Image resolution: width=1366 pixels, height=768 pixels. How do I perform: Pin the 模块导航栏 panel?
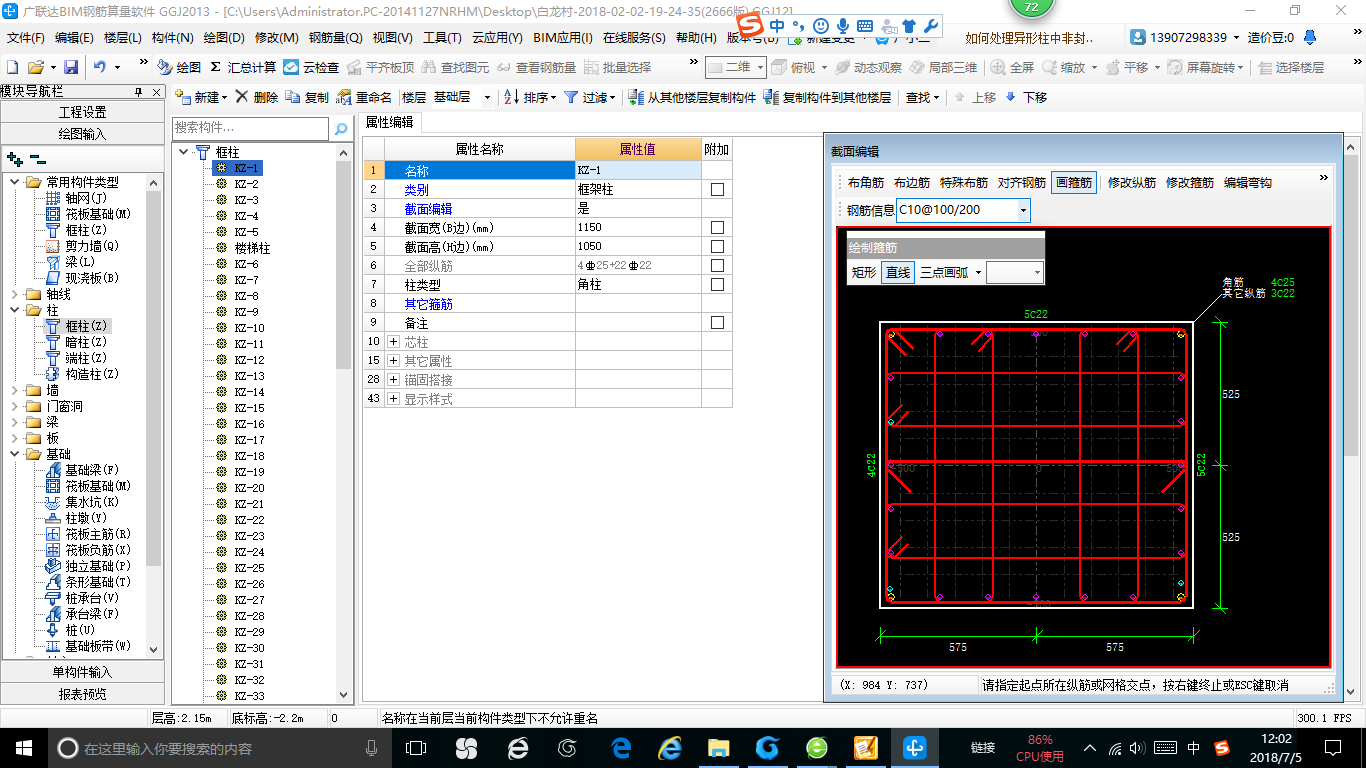point(139,91)
